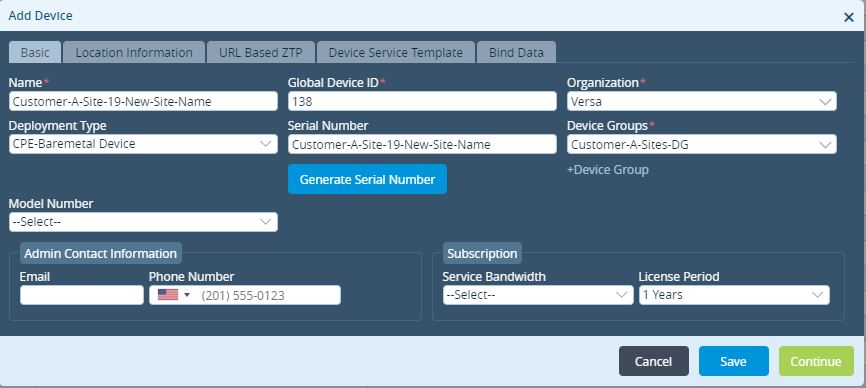Viewport: 866px width, 388px height.
Task: Expand the Service Bandwidth dropdown
Action: (x=538, y=295)
